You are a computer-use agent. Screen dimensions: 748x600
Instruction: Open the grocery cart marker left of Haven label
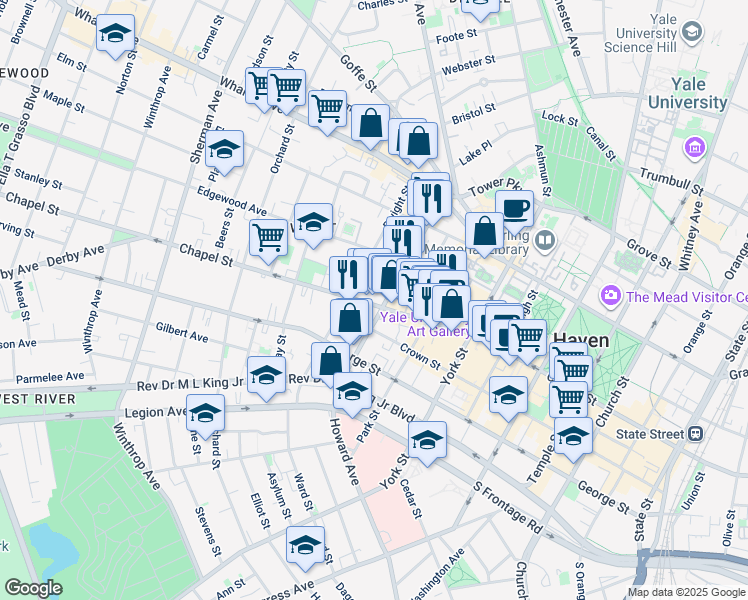click(x=527, y=341)
